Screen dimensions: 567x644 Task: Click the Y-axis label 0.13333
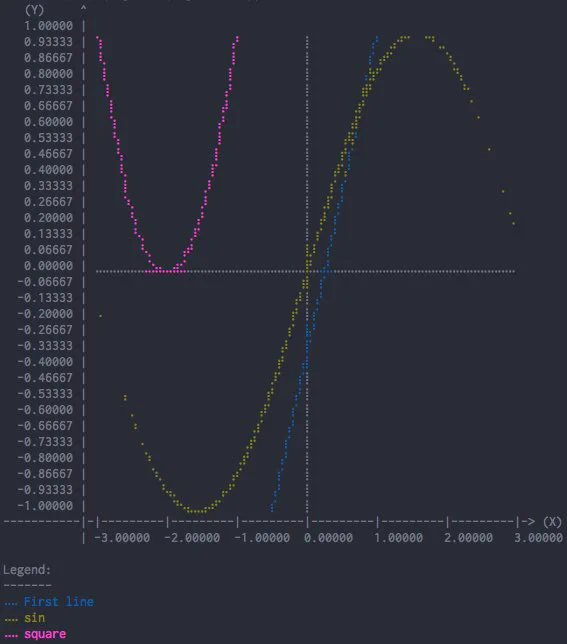pyautogui.click(x=48, y=234)
